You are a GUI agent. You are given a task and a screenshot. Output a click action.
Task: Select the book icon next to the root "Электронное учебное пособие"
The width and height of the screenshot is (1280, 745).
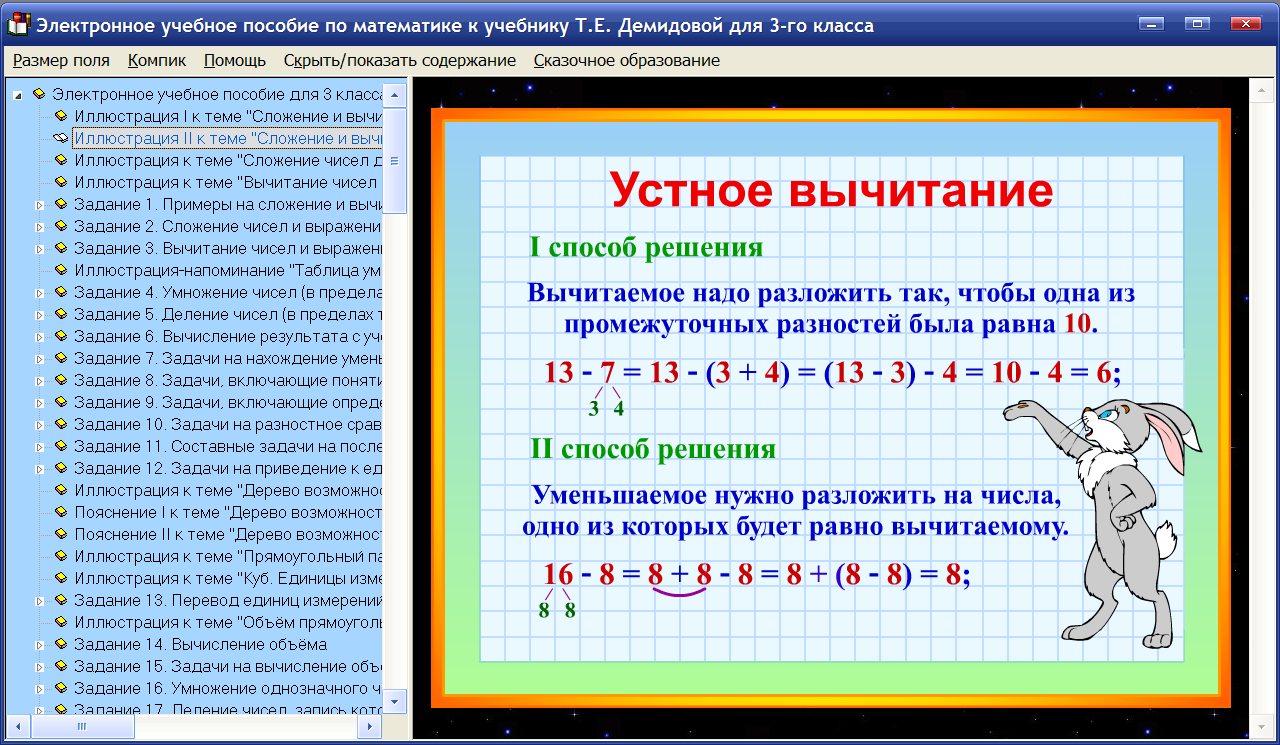pos(38,94)
